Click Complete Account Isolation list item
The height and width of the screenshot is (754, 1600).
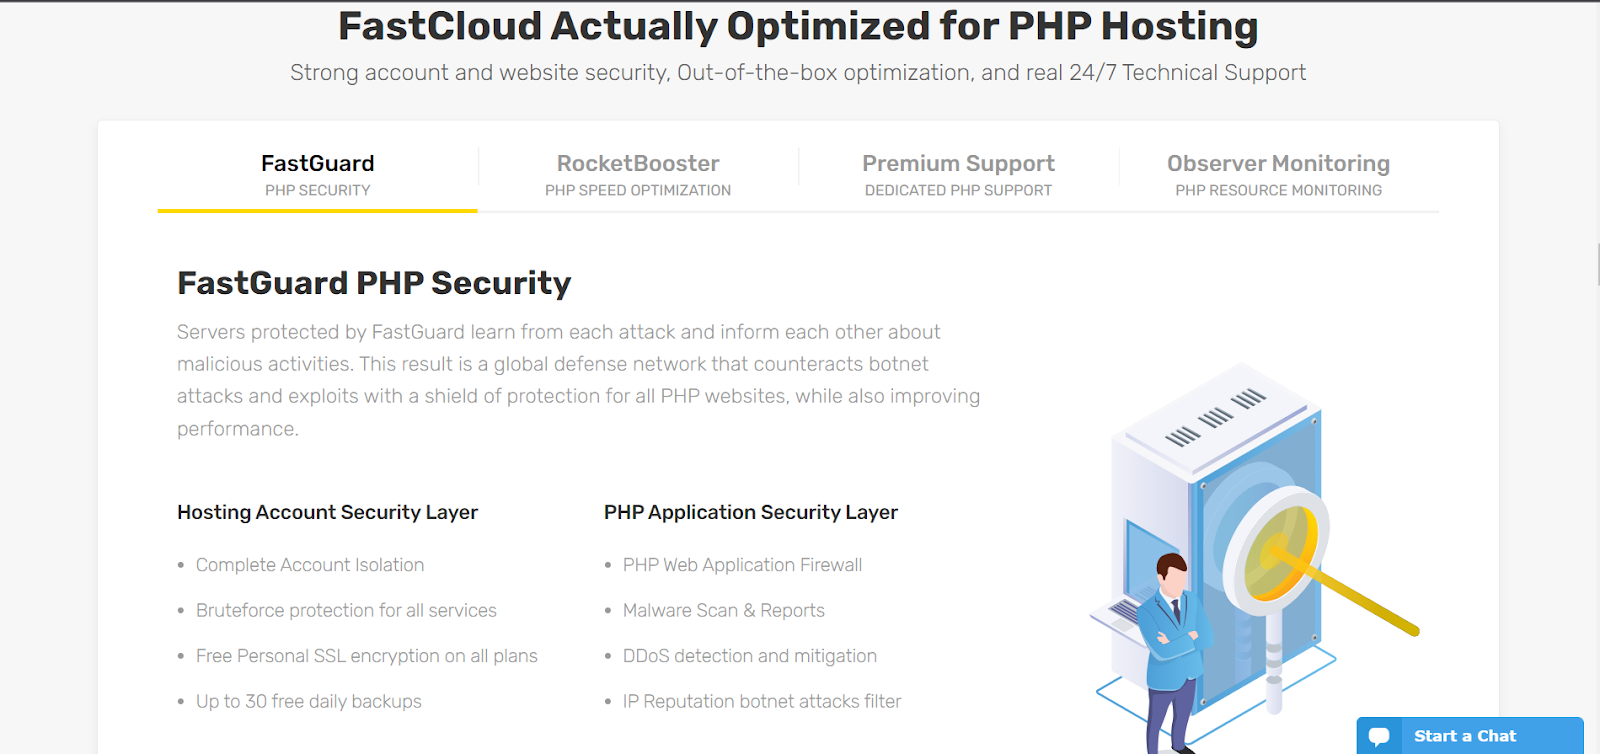(310, 565)
